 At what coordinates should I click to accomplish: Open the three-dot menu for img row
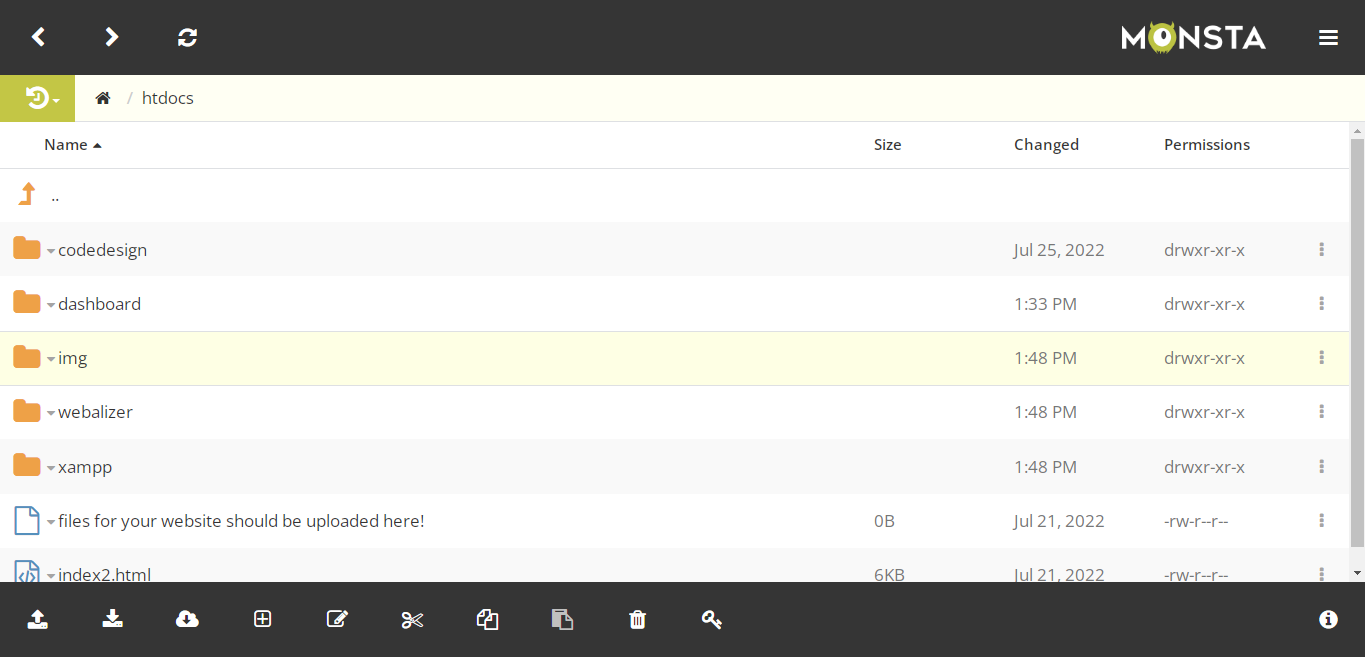(1321, 358)
